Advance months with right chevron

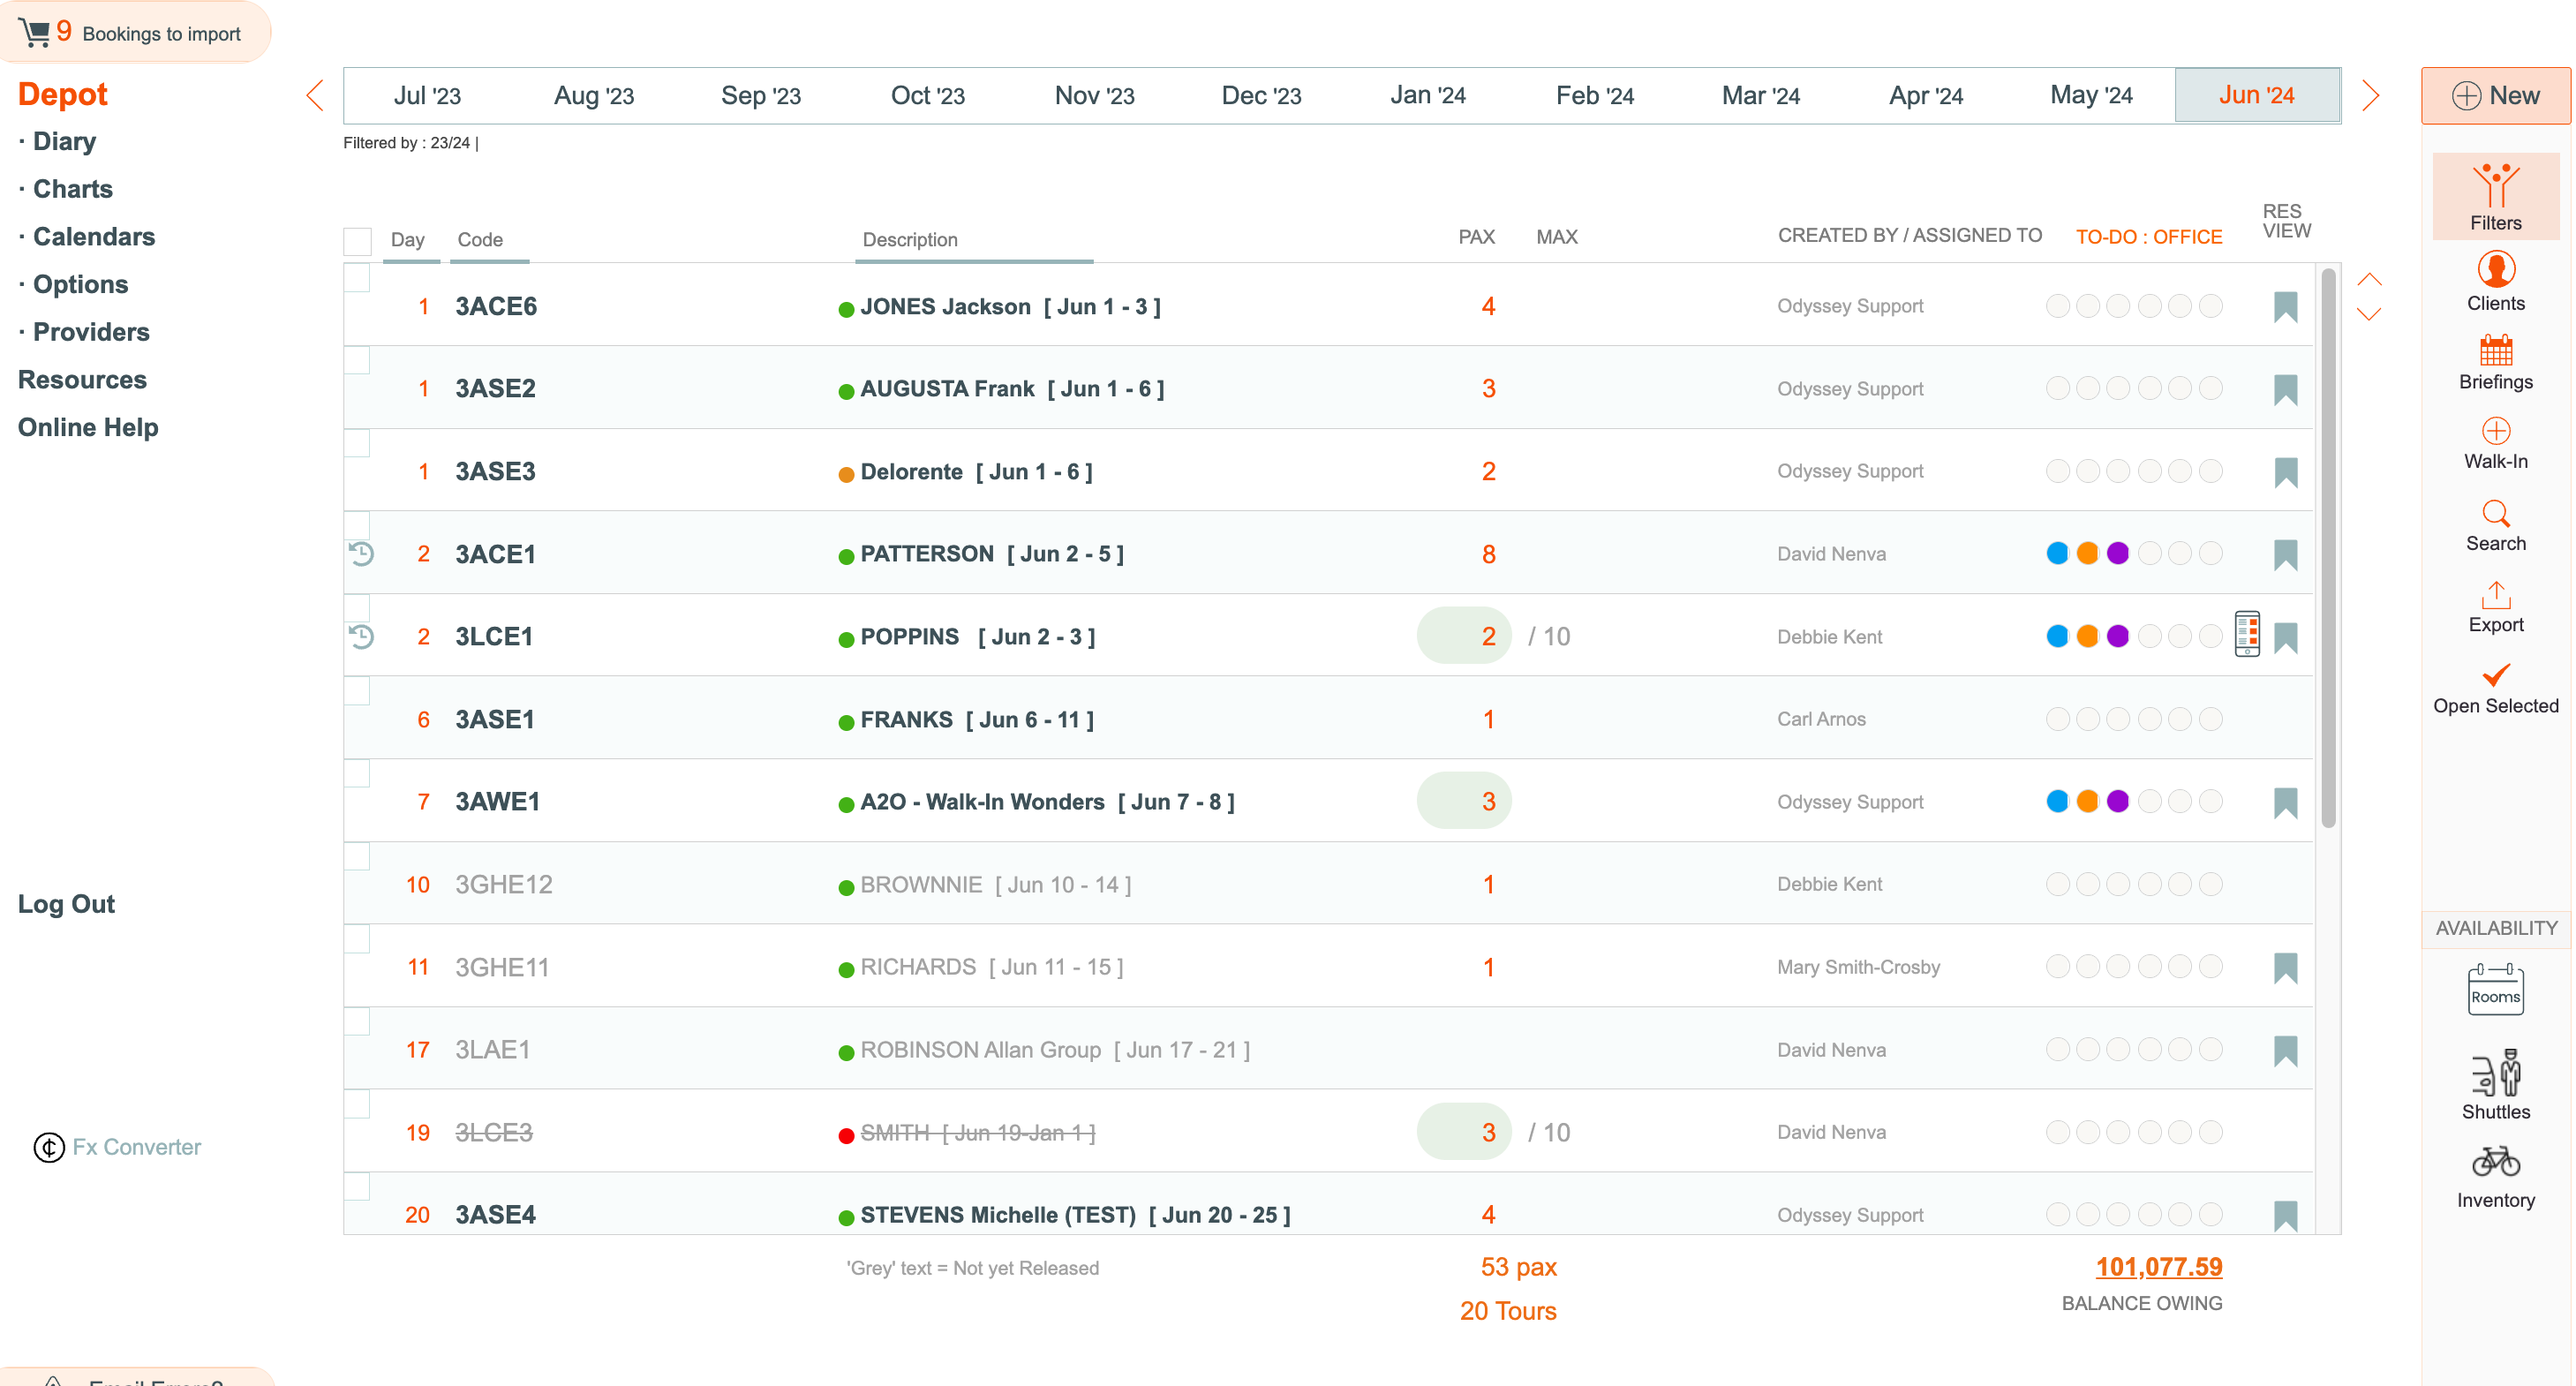[x=2369, y=96]
